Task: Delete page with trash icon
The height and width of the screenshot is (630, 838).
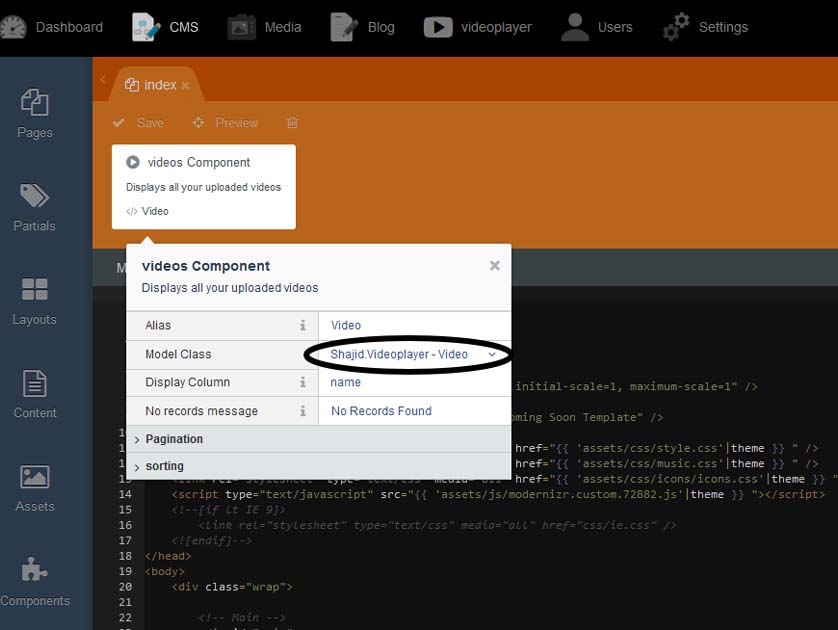Action: pos(292,122)
